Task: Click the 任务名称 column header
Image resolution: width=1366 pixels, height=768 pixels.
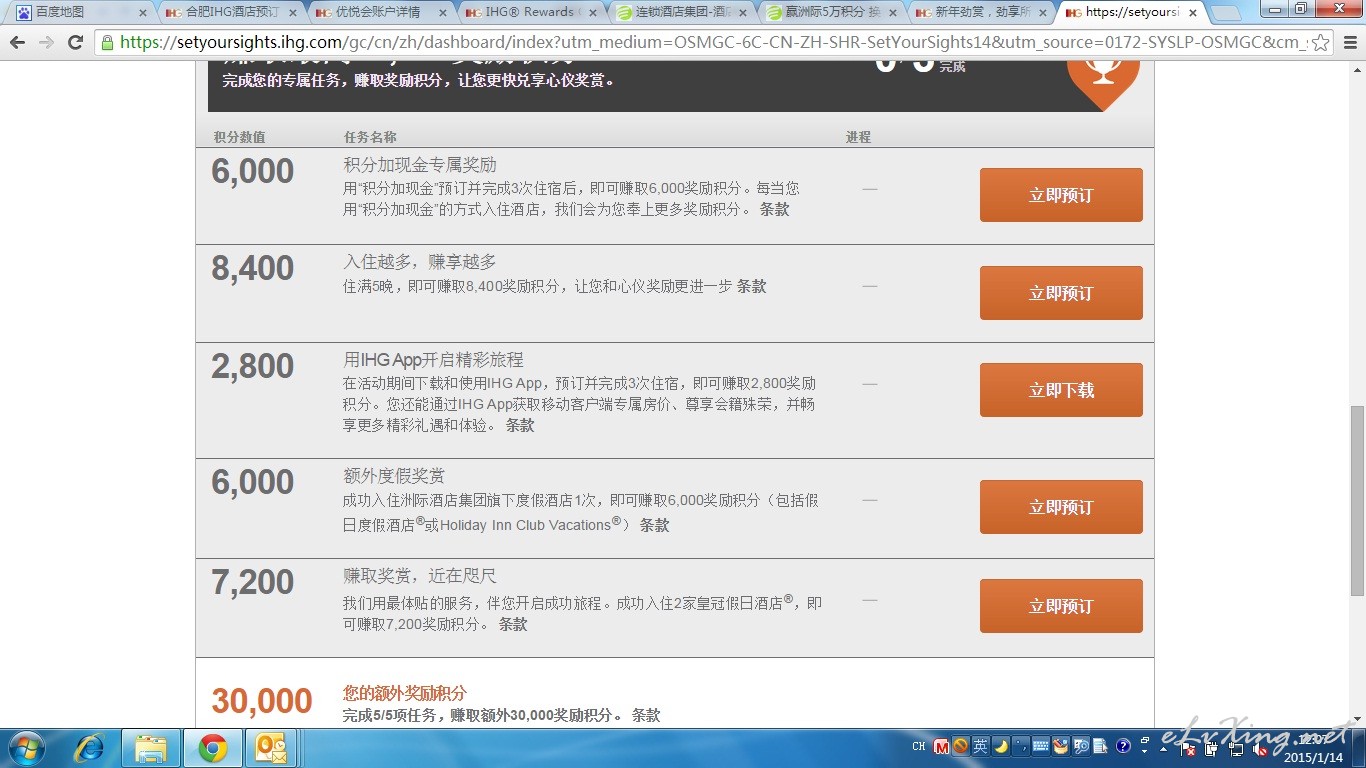Action: (x=371, y=137)
